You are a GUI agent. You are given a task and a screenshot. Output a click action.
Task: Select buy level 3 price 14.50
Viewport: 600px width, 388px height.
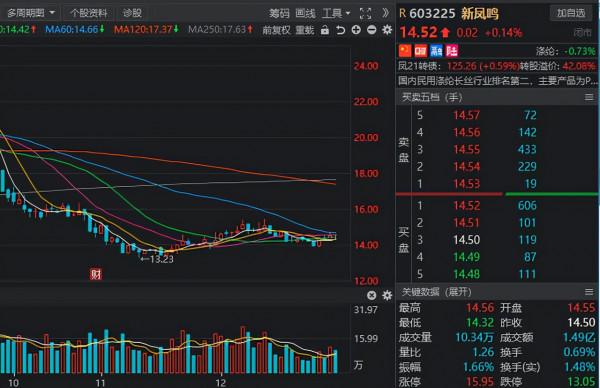(466, 240)
